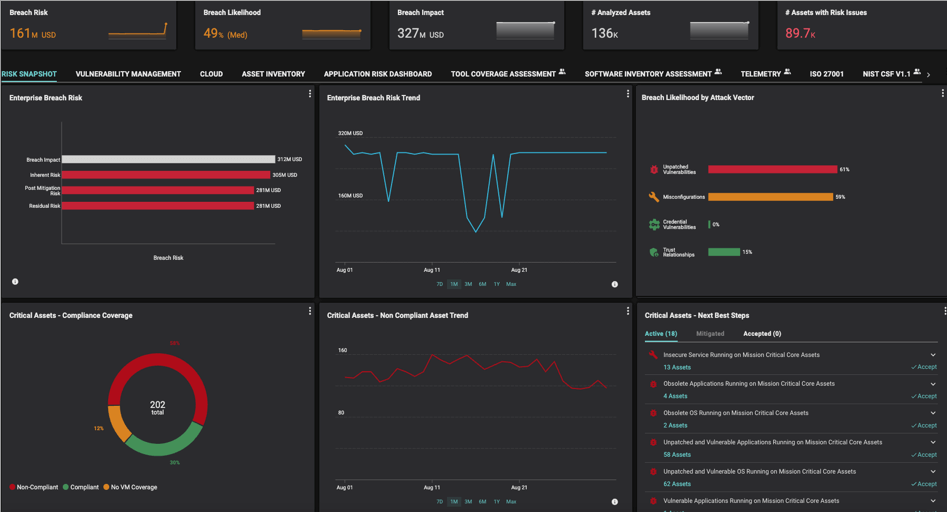Viewport: 947px width, 512px height.
Task: Expand Obsolete OS Running step
Action: pyautogui.click(x=933, y=413)
